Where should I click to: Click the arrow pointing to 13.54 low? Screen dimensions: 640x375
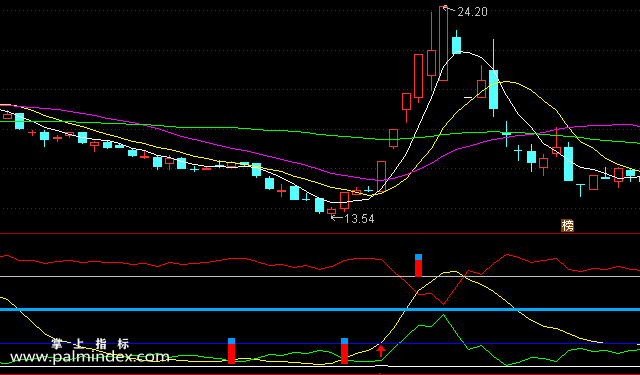pos(337,218)
